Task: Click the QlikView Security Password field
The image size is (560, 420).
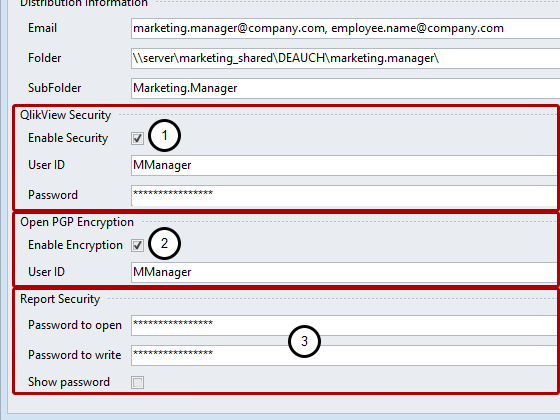Action: (x=345, y=195)
